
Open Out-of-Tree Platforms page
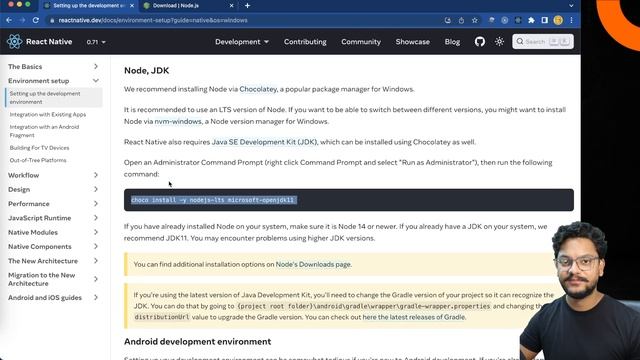pyautogui.click(x=38, y=160)
